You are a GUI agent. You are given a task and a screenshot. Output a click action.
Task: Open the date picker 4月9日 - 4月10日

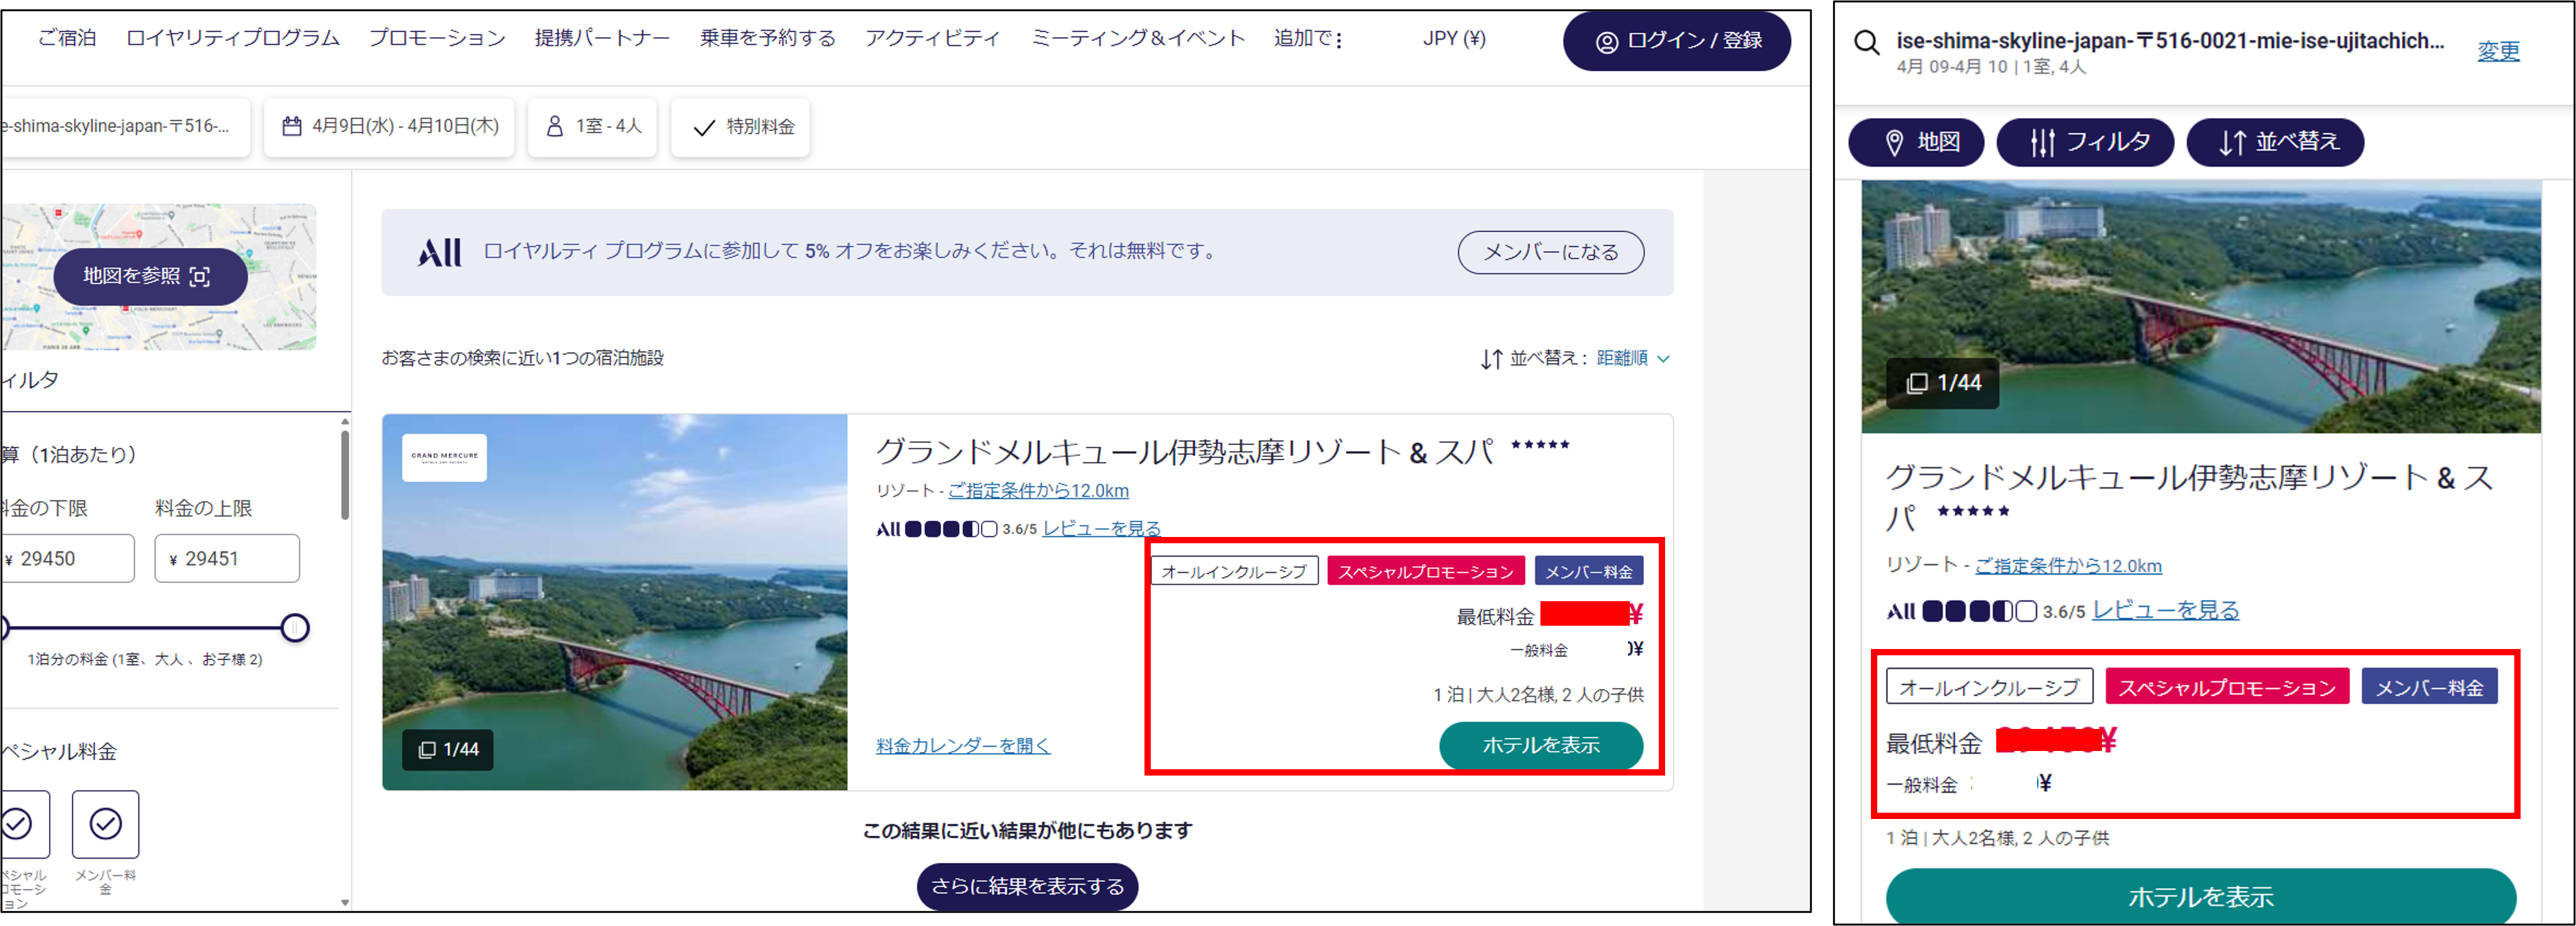[389, 127]
